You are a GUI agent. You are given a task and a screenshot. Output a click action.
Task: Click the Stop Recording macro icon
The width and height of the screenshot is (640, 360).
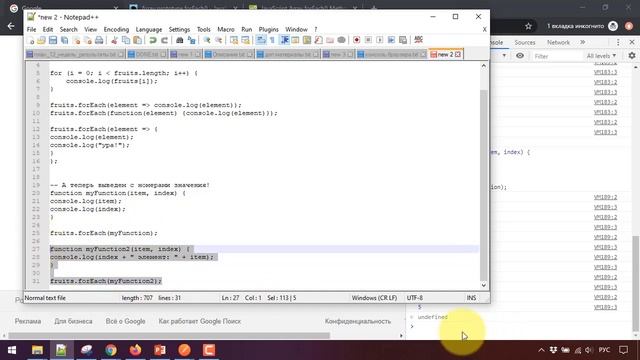point(368,40)
